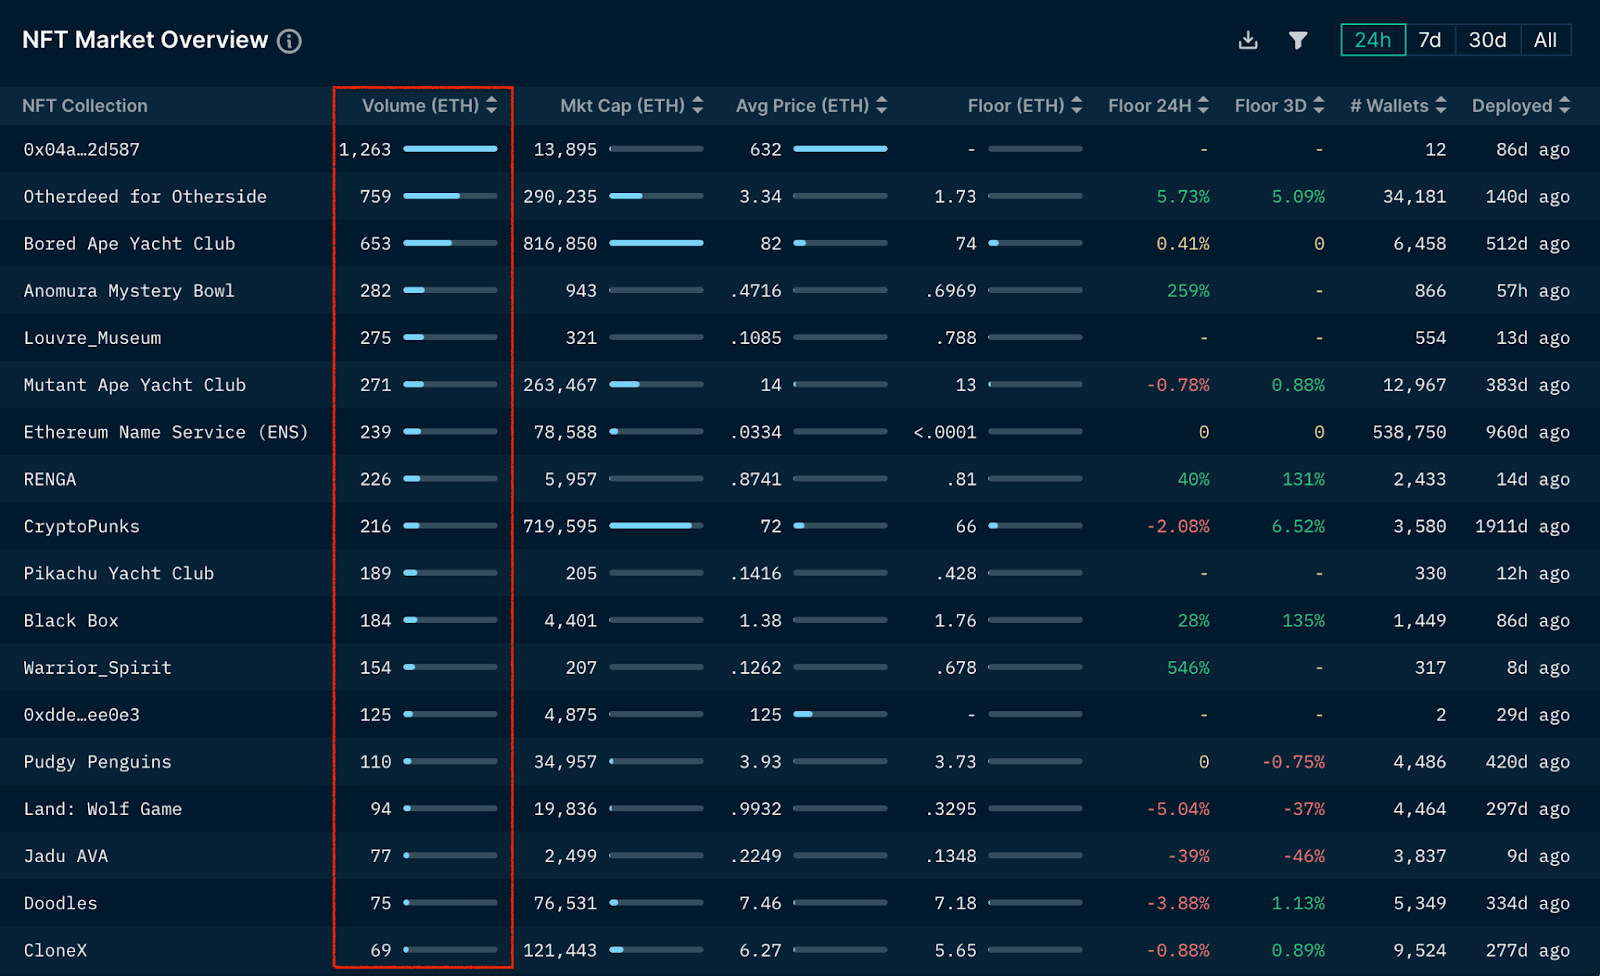
Task: Sort by Floor 24H arrows
Action: click(x=1203, y=105)
